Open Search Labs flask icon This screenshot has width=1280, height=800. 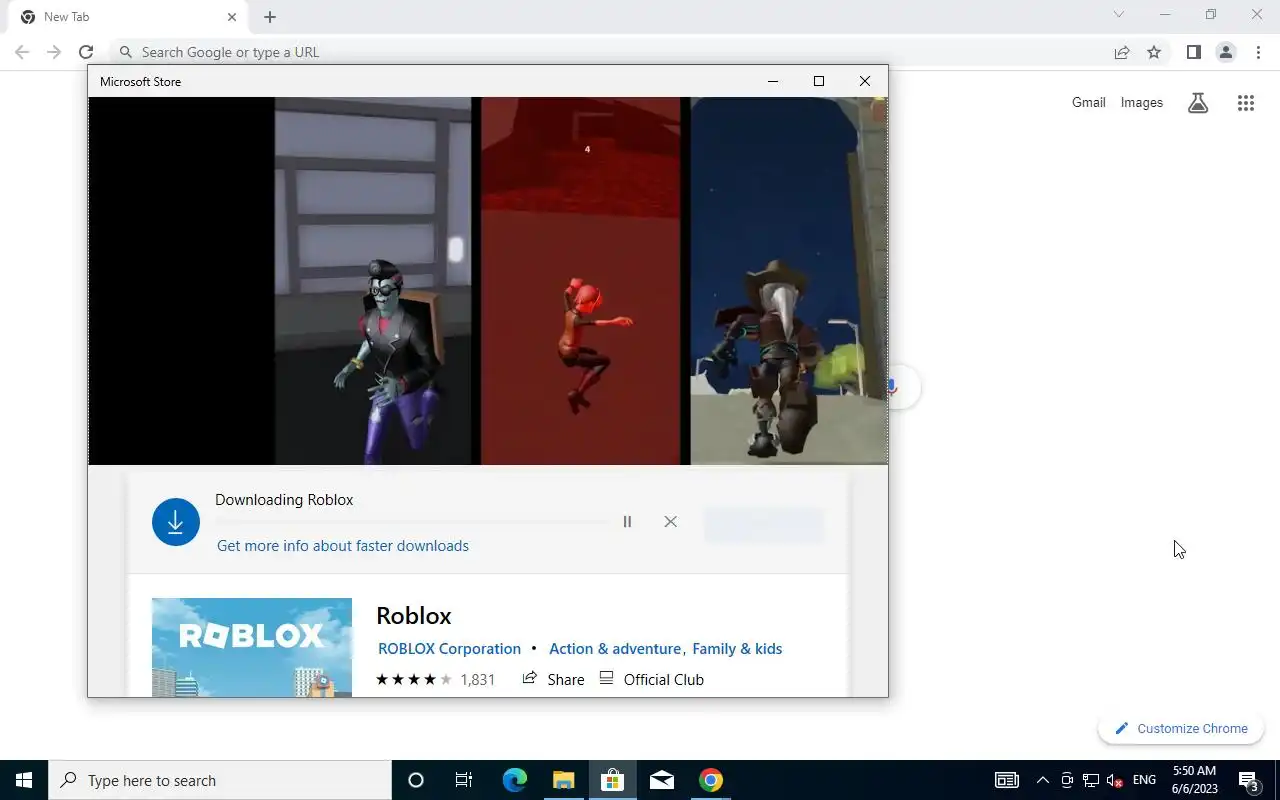tap(1198, 102)
